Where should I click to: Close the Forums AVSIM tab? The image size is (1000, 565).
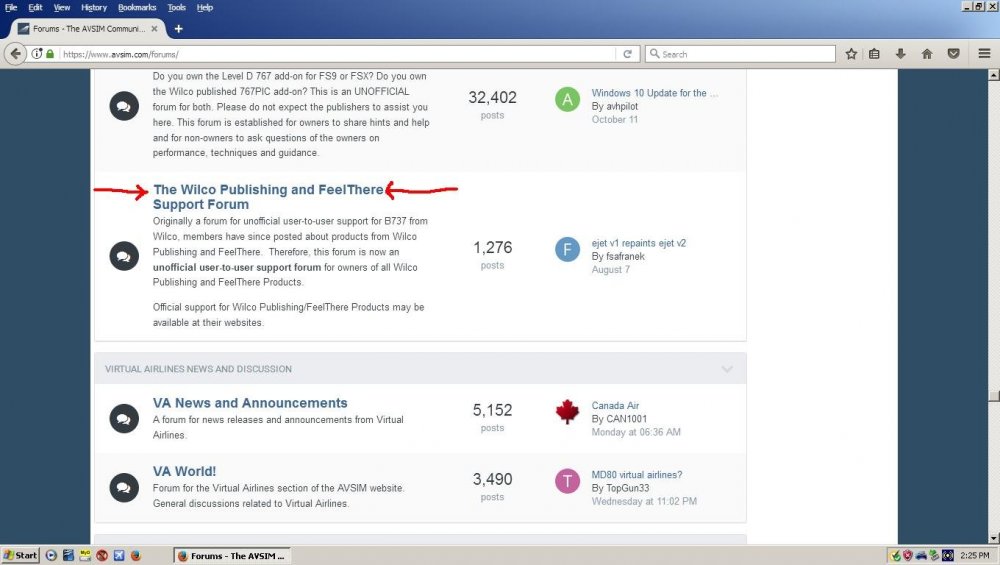[154, 29]
